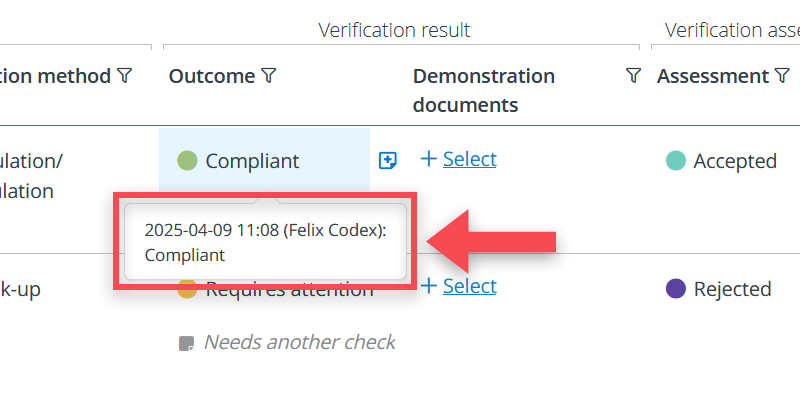Click the Demonstration documents column header
800x400 pixels.
[x=483, y=90]
